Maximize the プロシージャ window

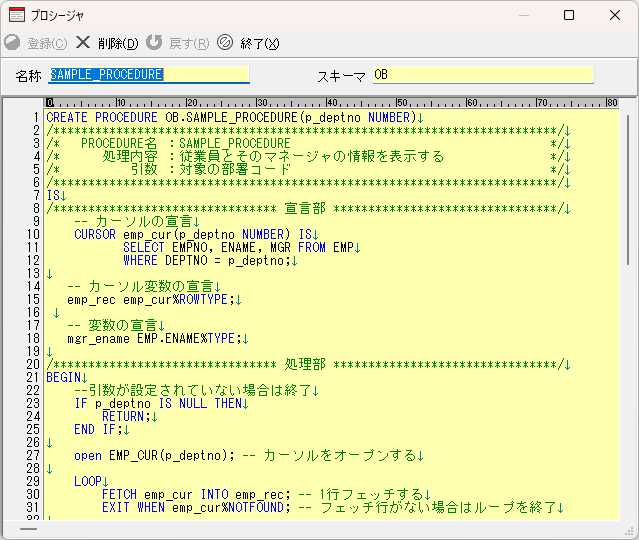[x=569, y=15]
